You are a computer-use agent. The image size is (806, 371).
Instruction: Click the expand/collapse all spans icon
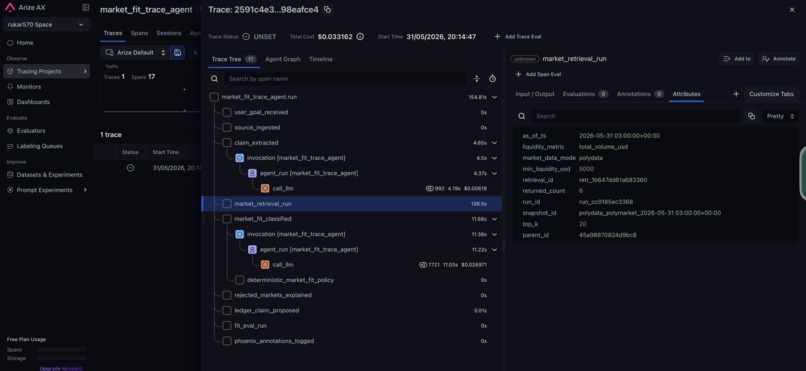[x=477, y=79]
